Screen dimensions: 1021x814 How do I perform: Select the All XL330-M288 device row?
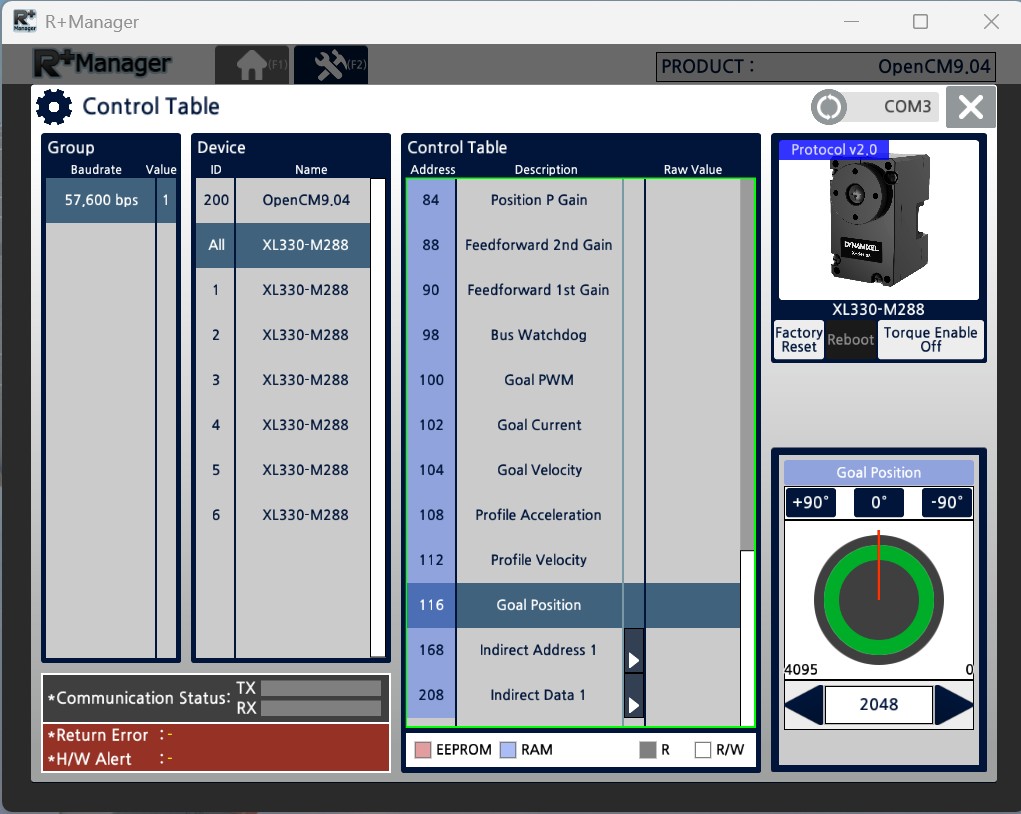tap(283, 246)
